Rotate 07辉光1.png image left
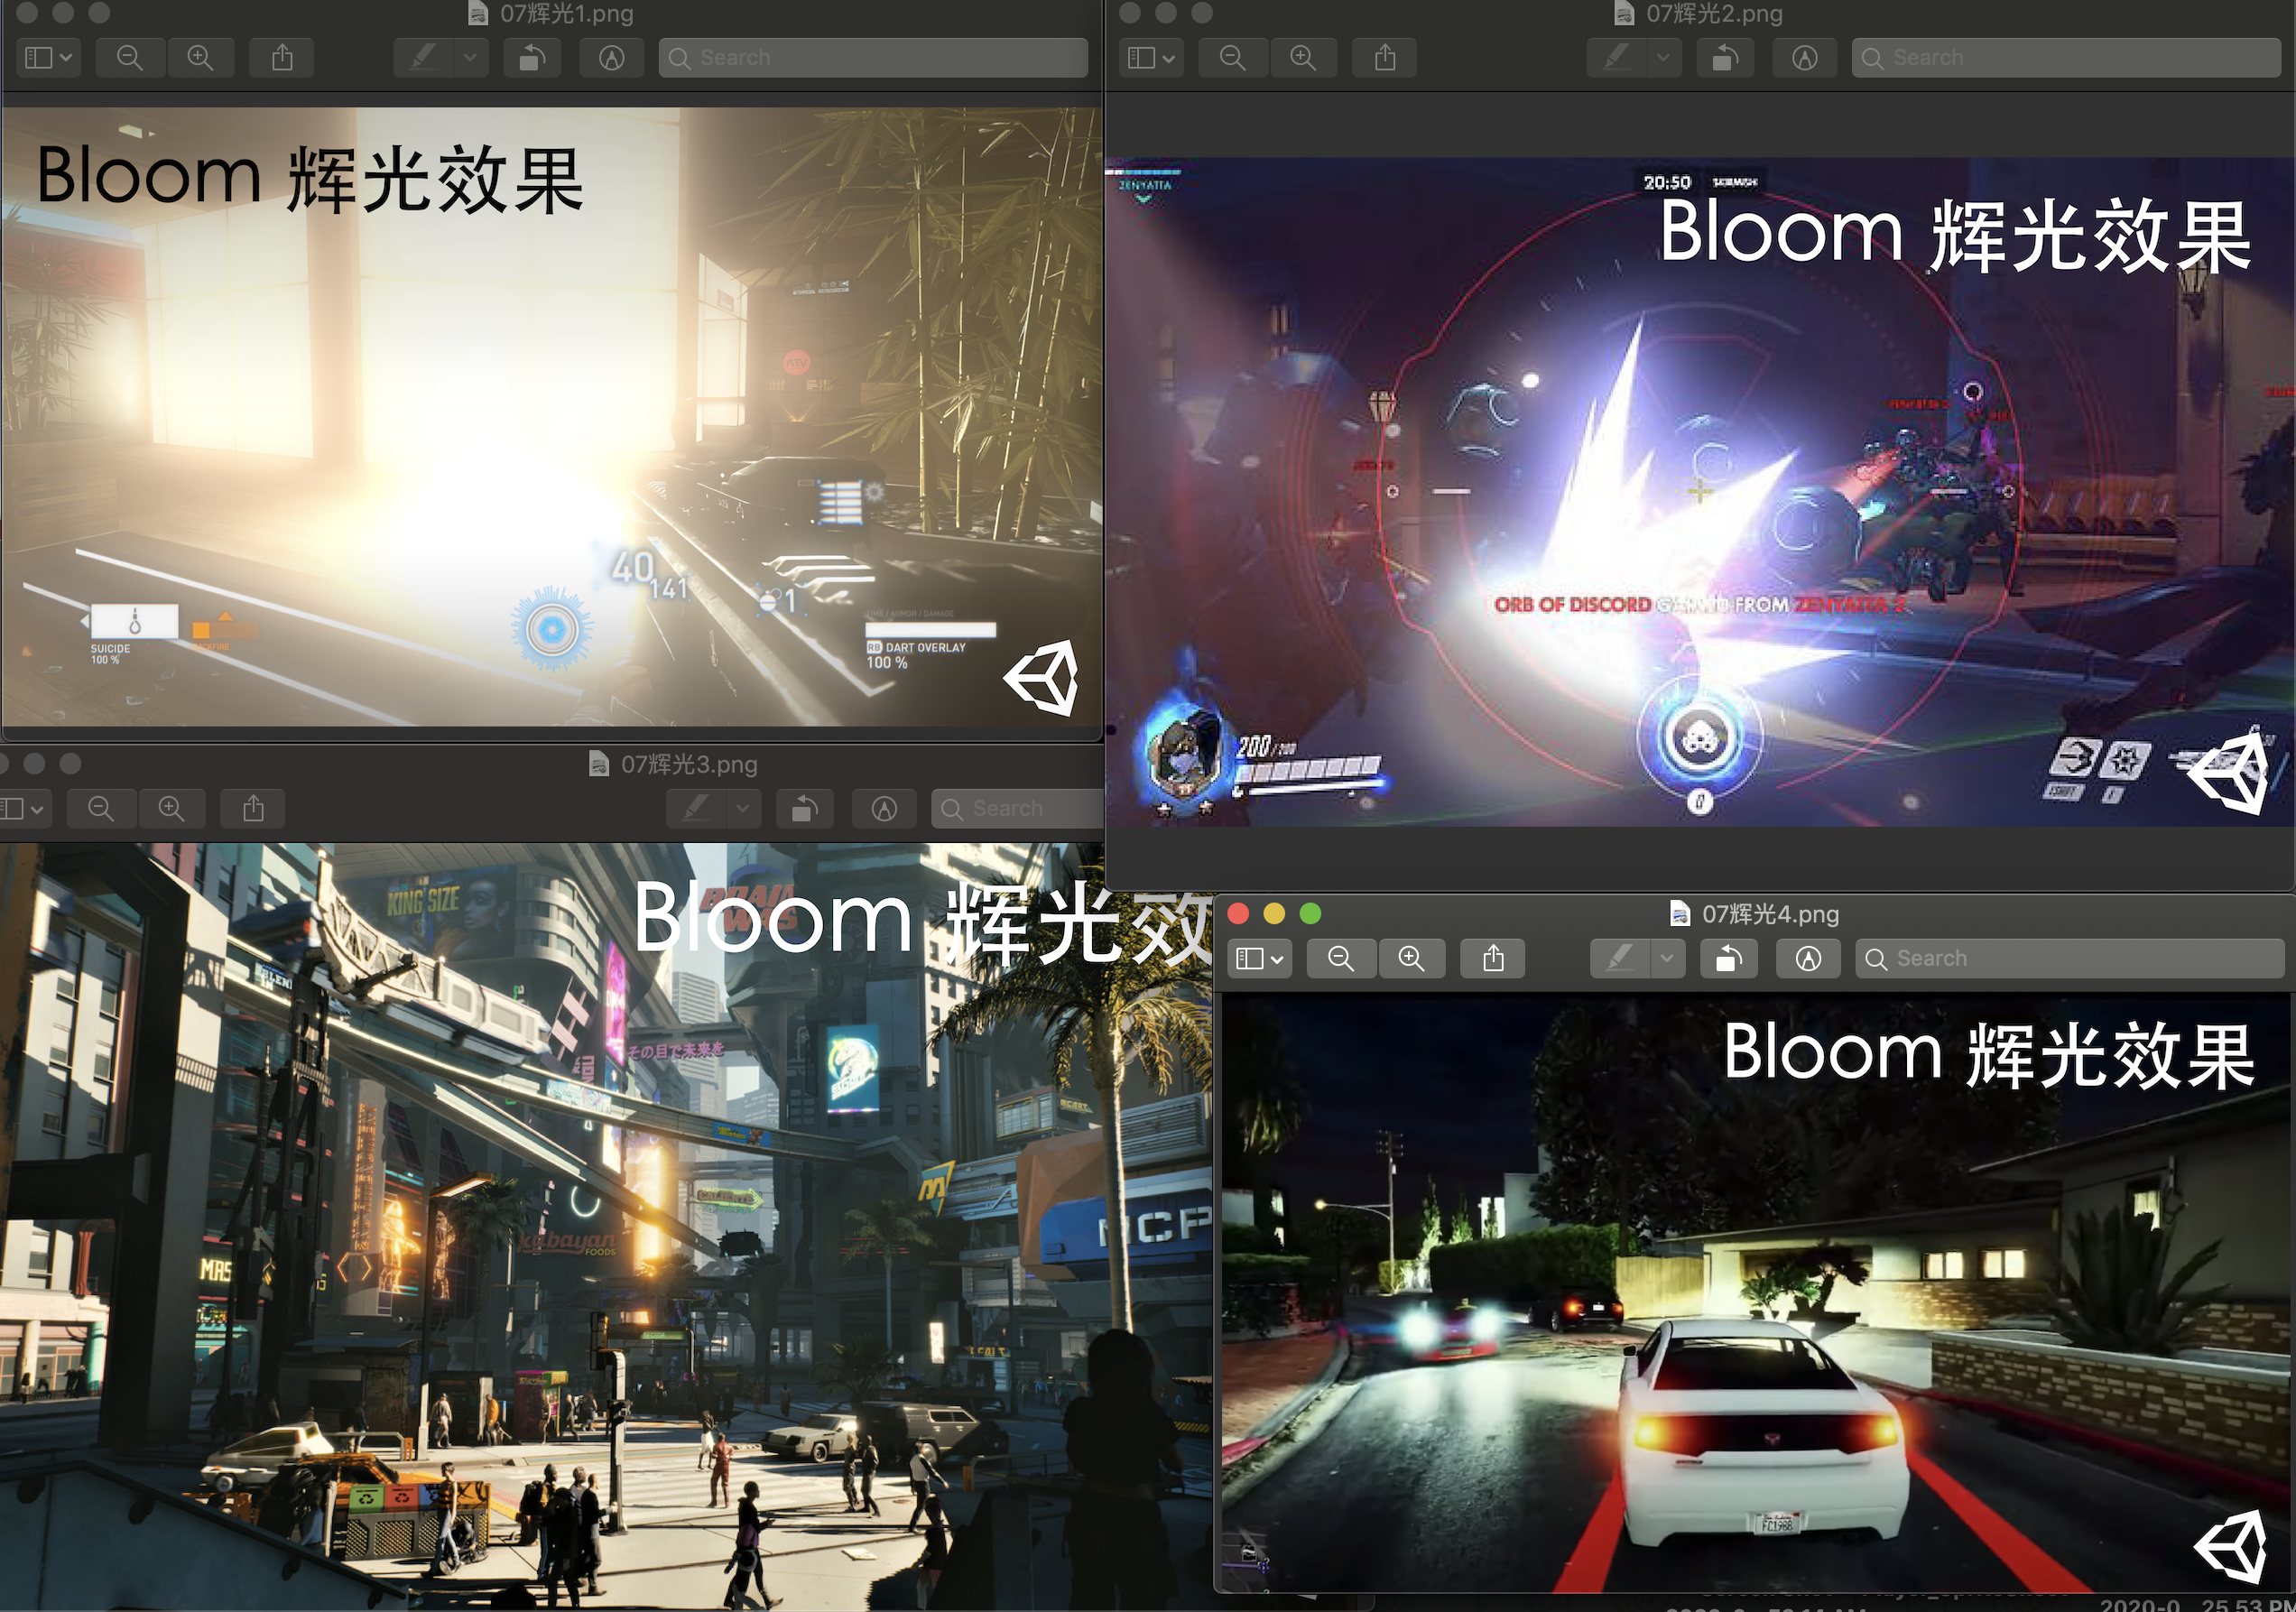This screenshot has height=1612, width=2296. click(532, 58)
